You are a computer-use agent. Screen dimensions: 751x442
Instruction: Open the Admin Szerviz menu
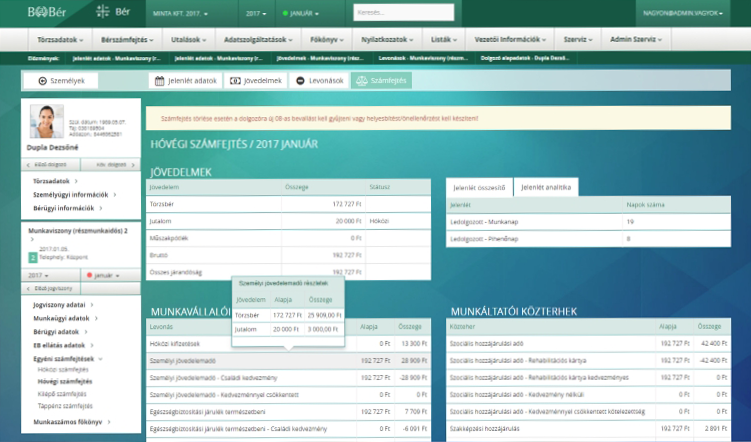[636, 40]
